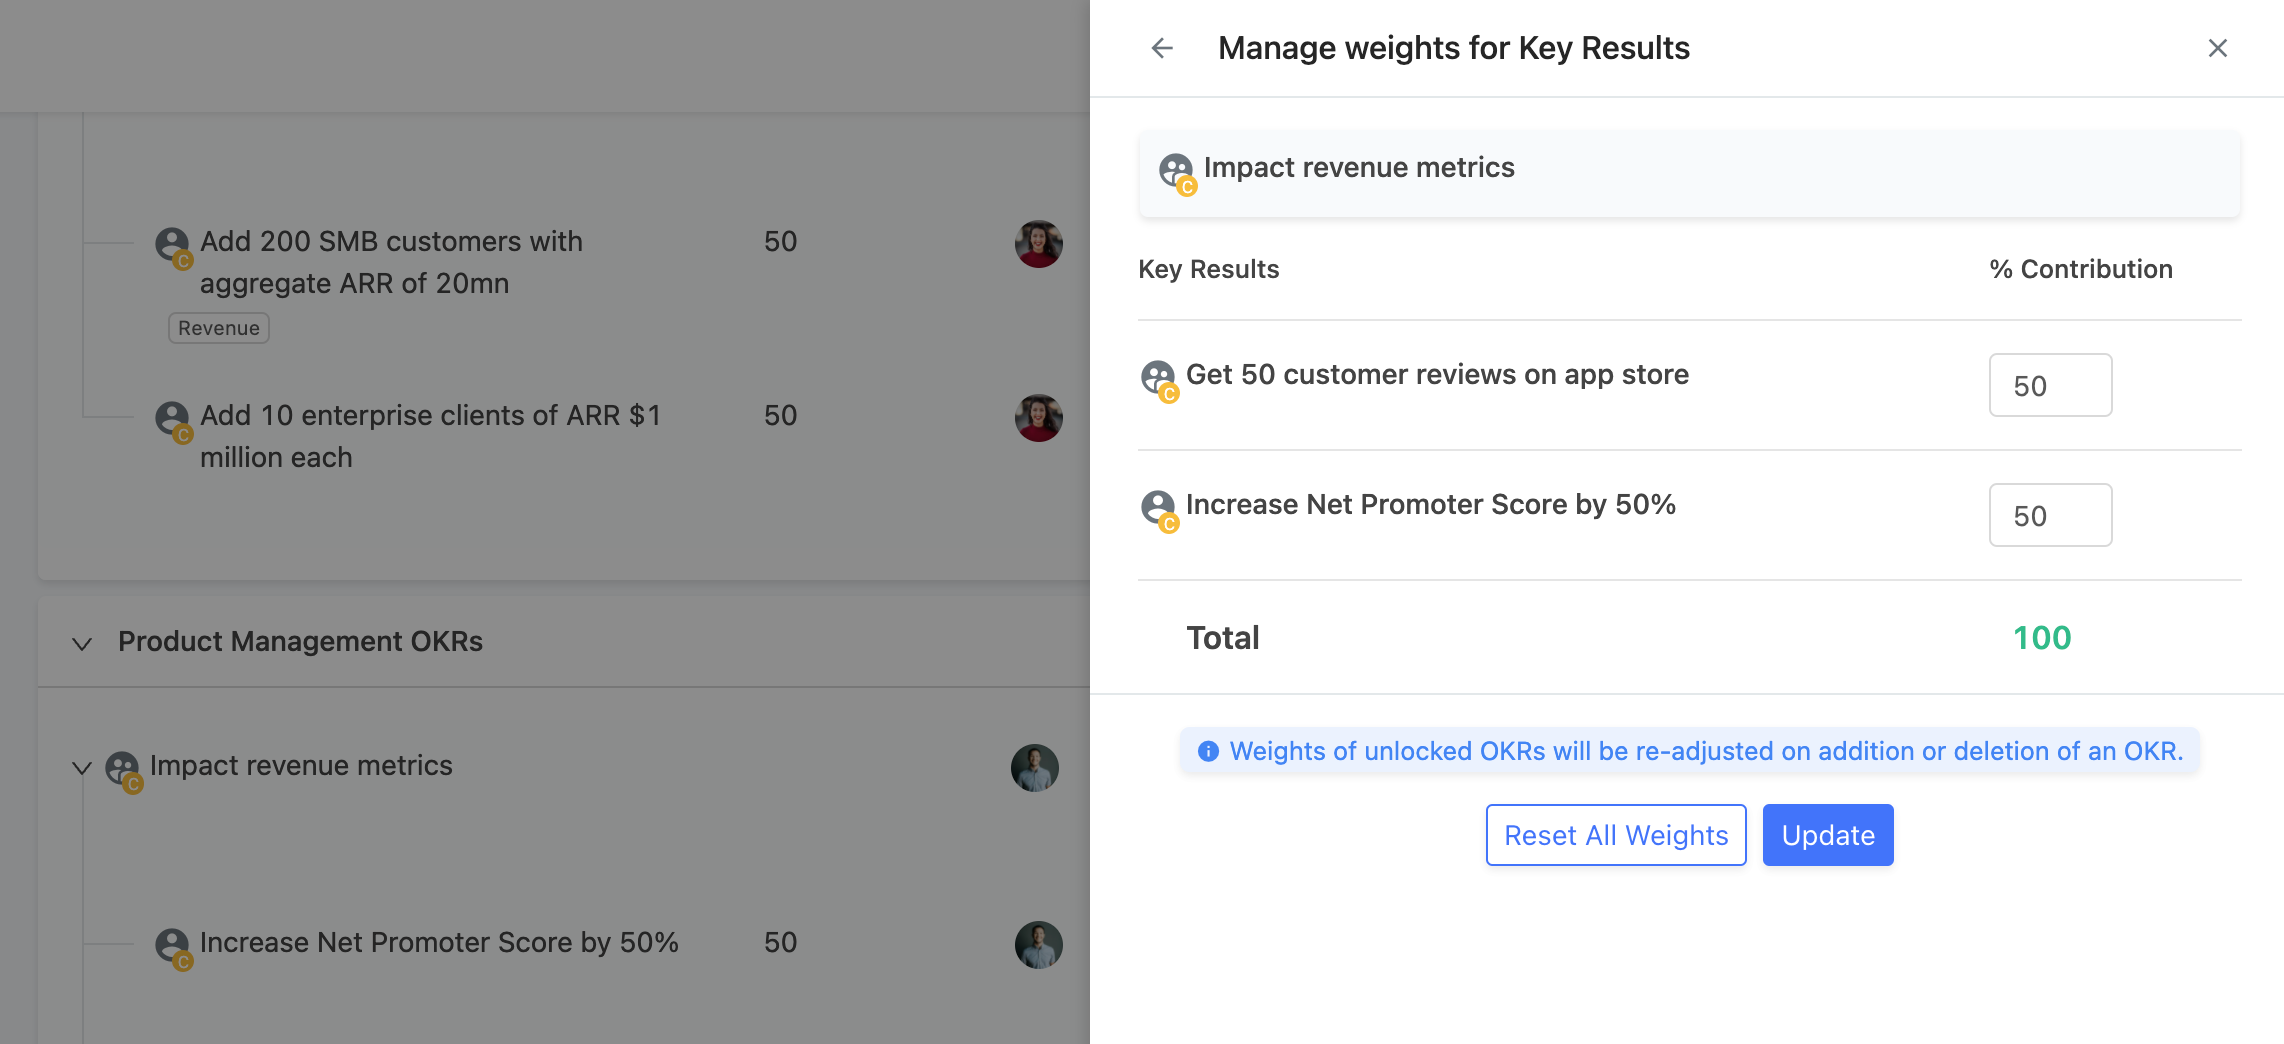
Task: Open owner avatar for Add 10 enterprise clients
Action: (x=1039, y=418)
